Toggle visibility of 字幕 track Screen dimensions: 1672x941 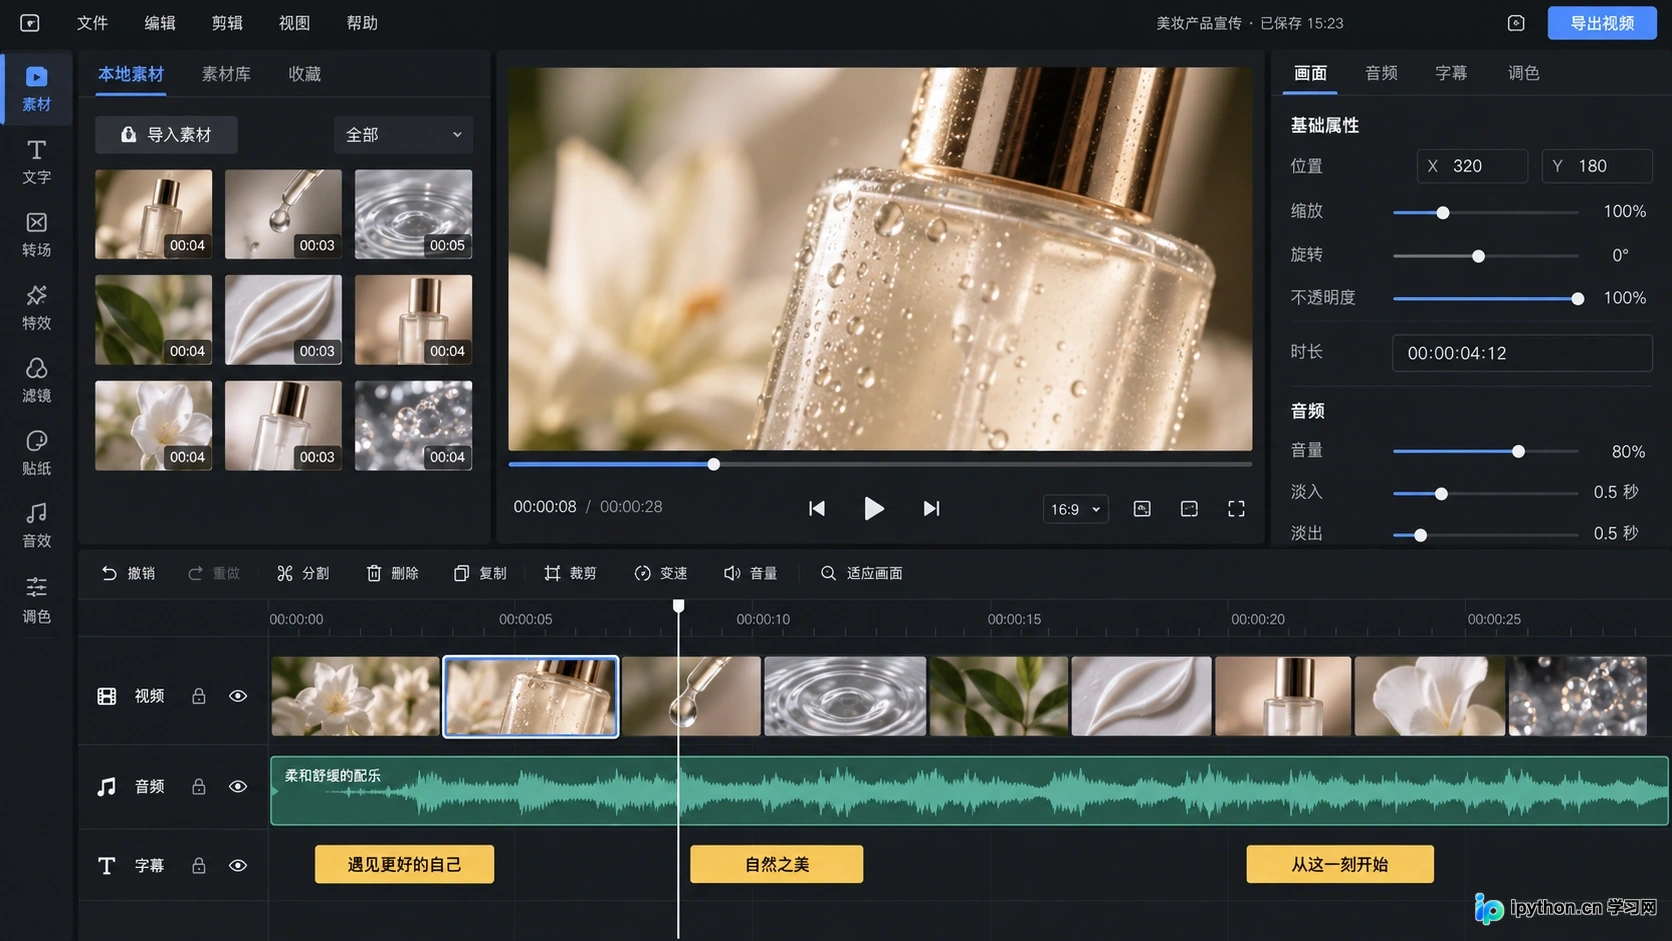point(238,866)
